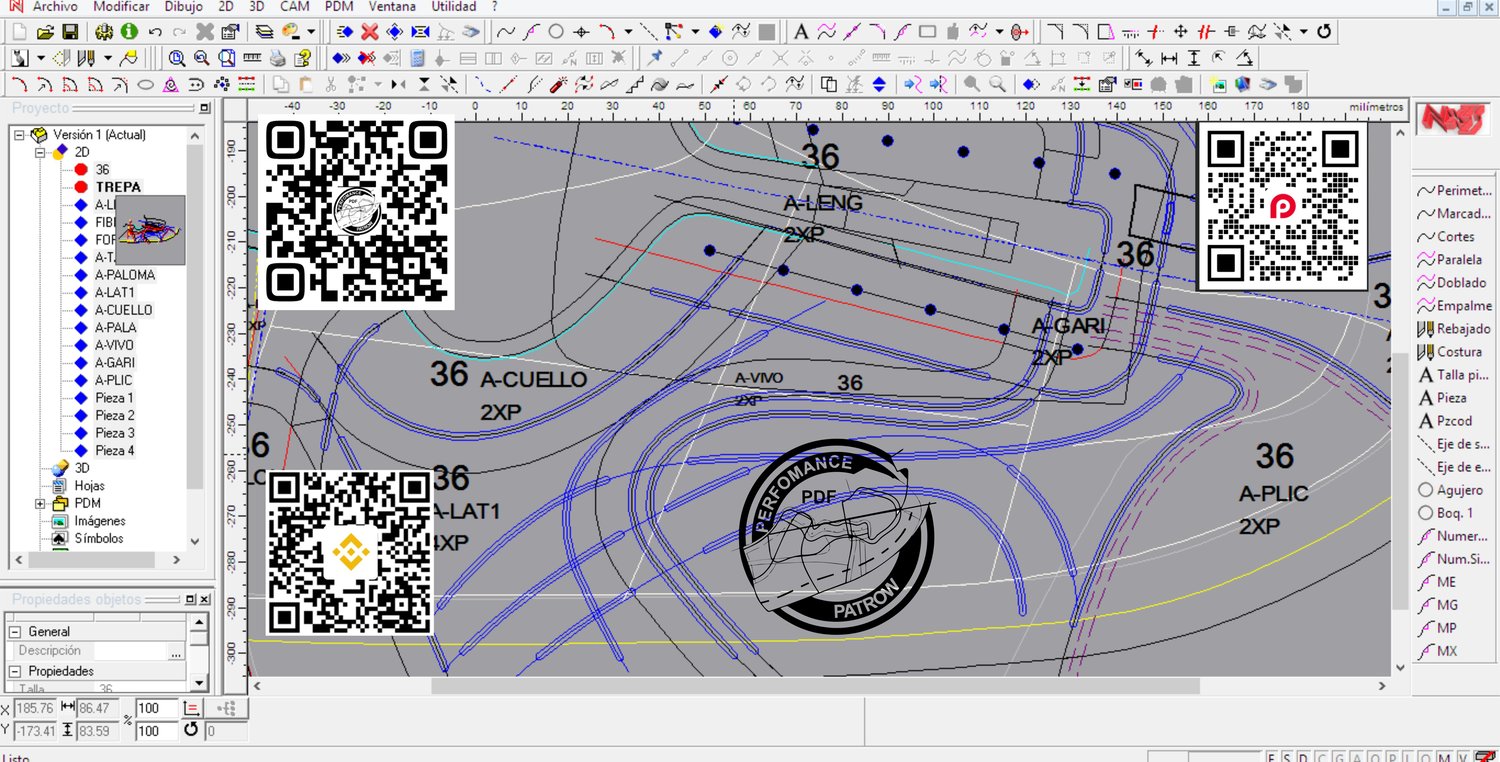Click the green information icon

click(129, 32)
